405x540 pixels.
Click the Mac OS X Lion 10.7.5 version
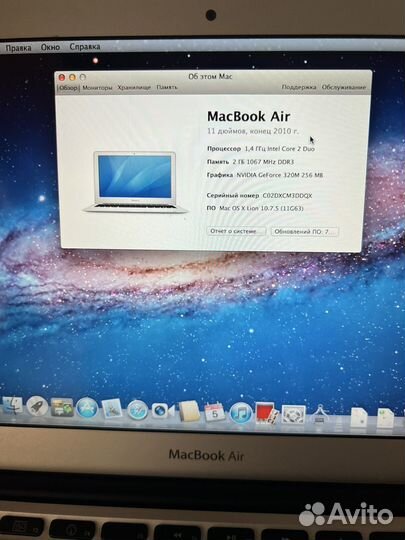point(261,208)
